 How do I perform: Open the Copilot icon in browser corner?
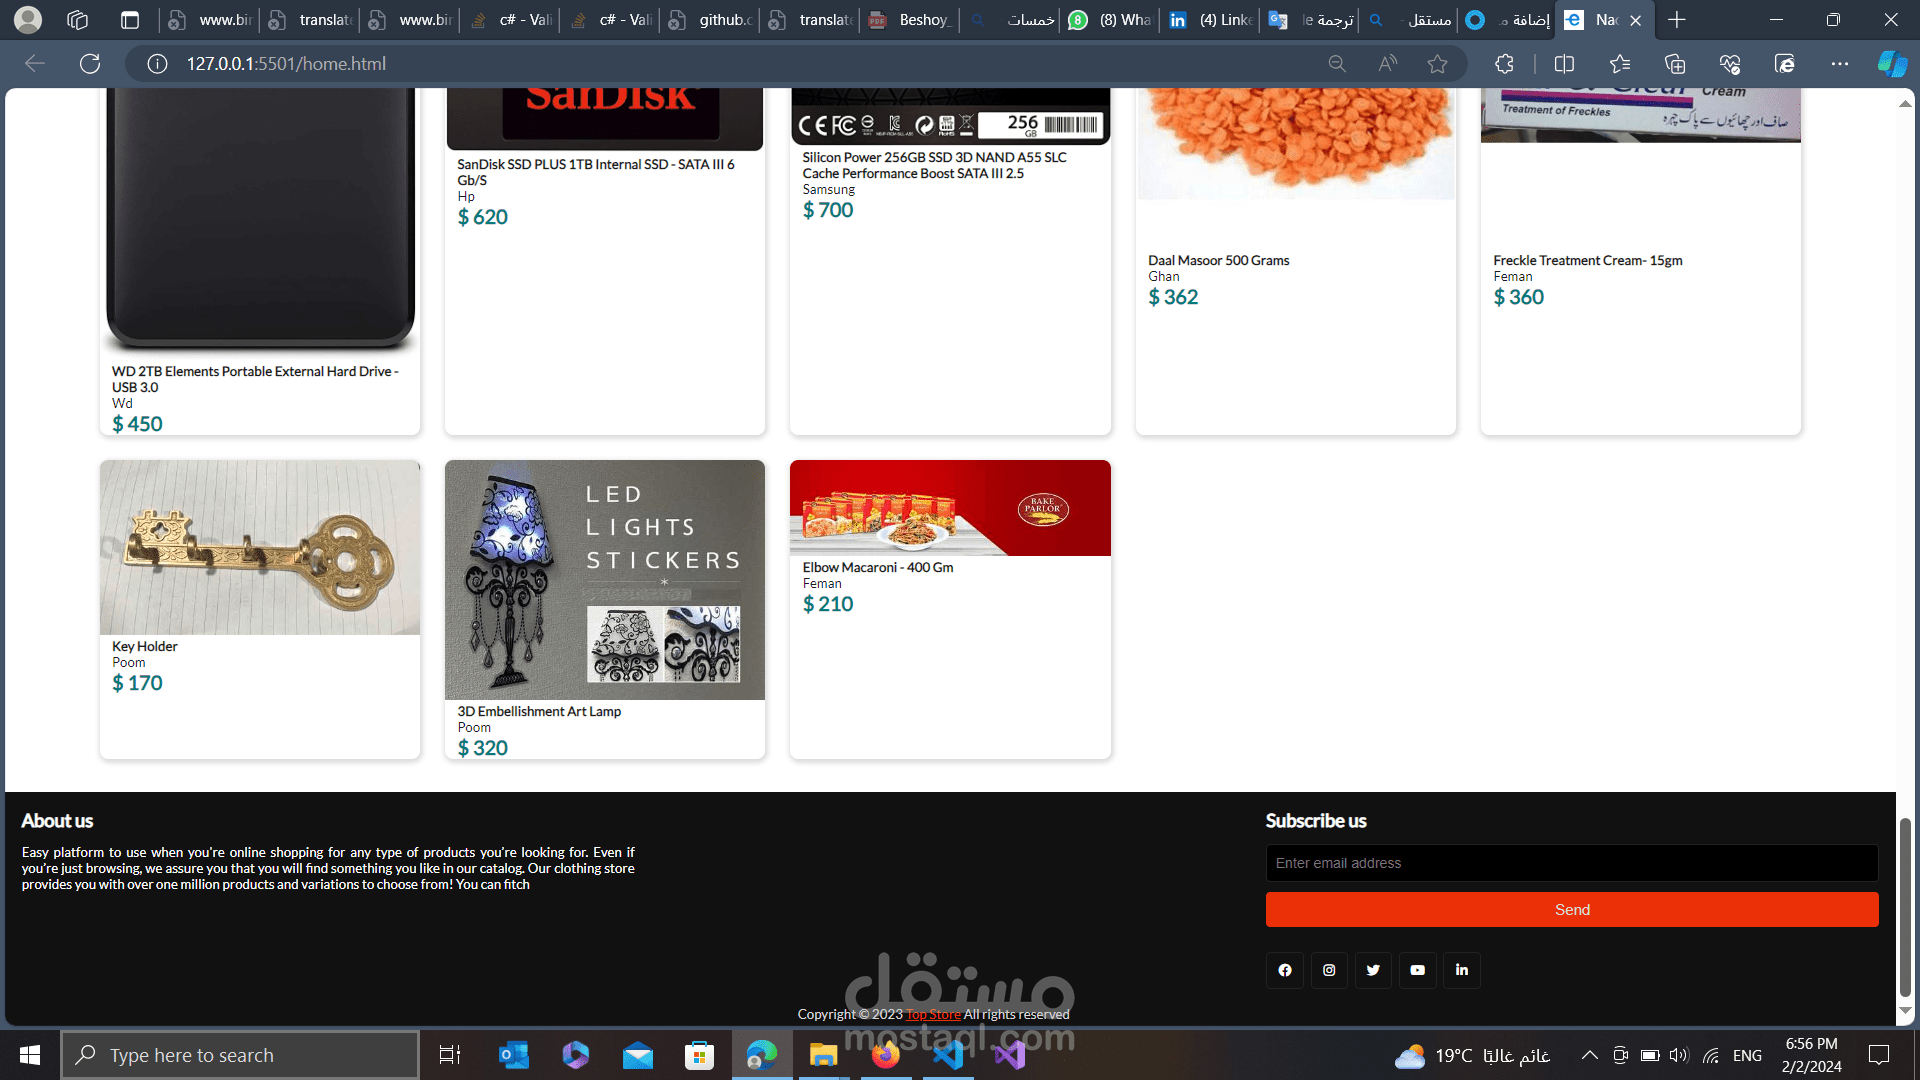point(1891,64)
